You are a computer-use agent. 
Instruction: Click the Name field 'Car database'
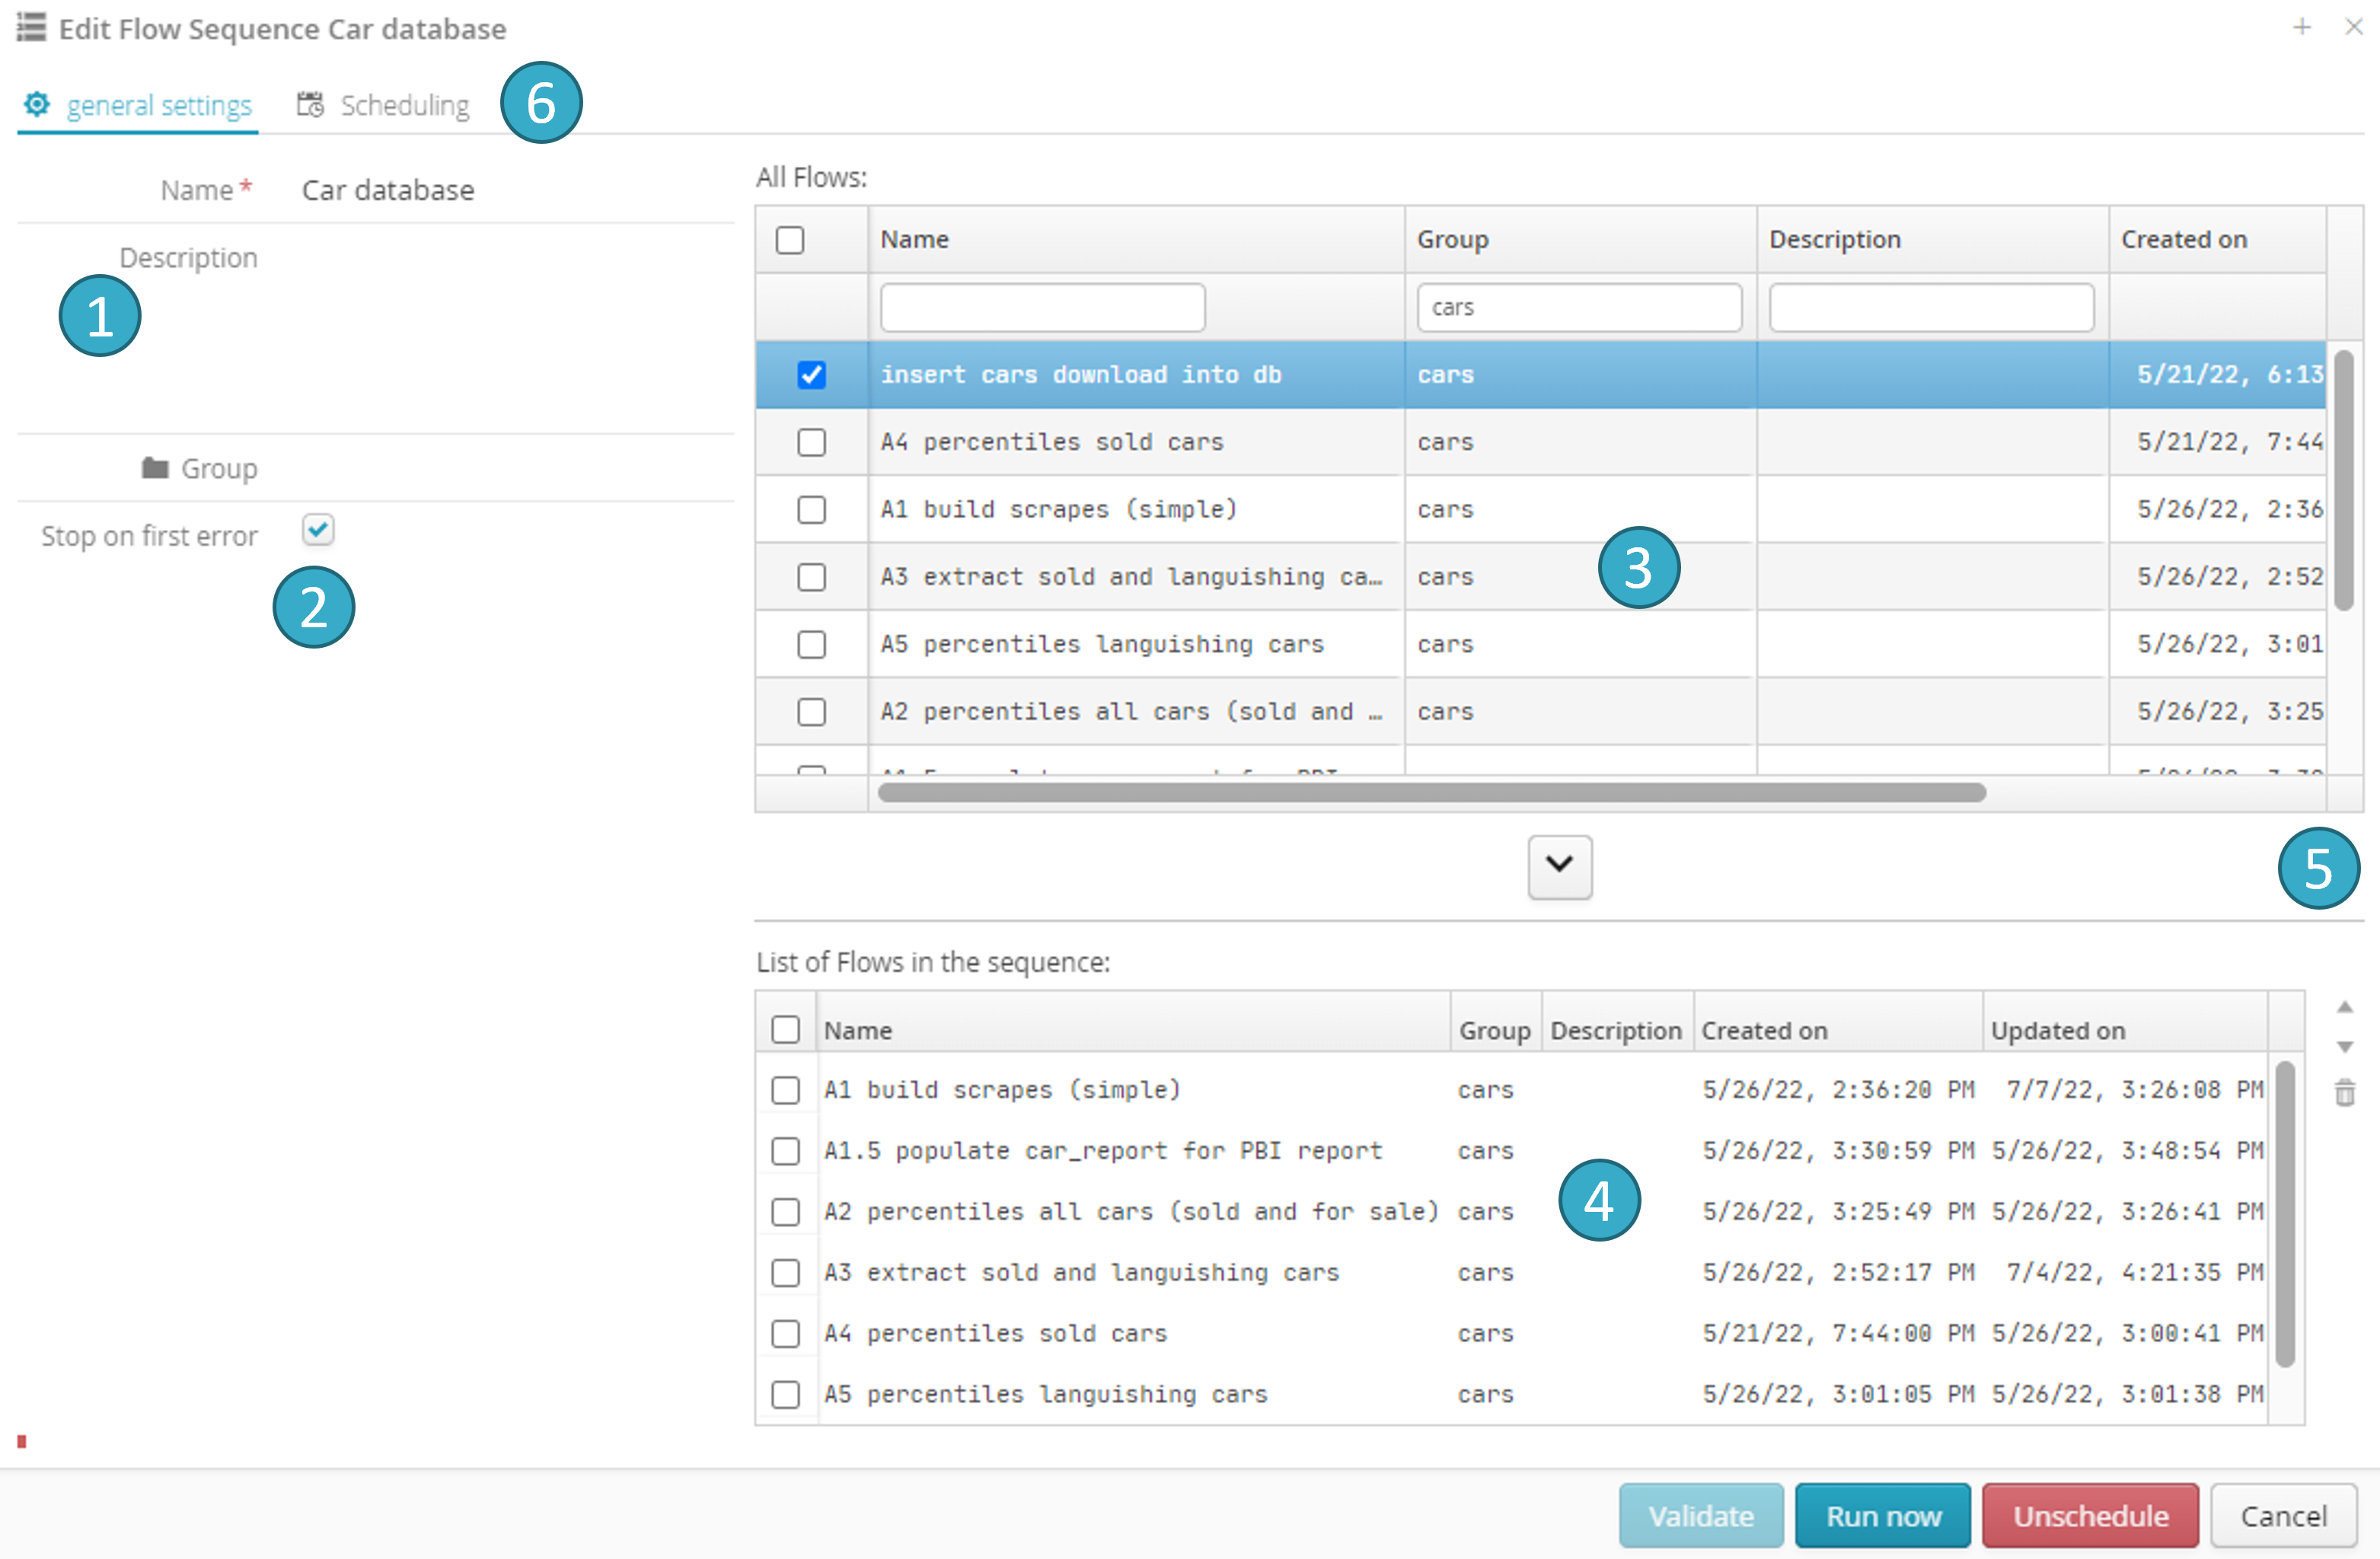pos(515,190)
